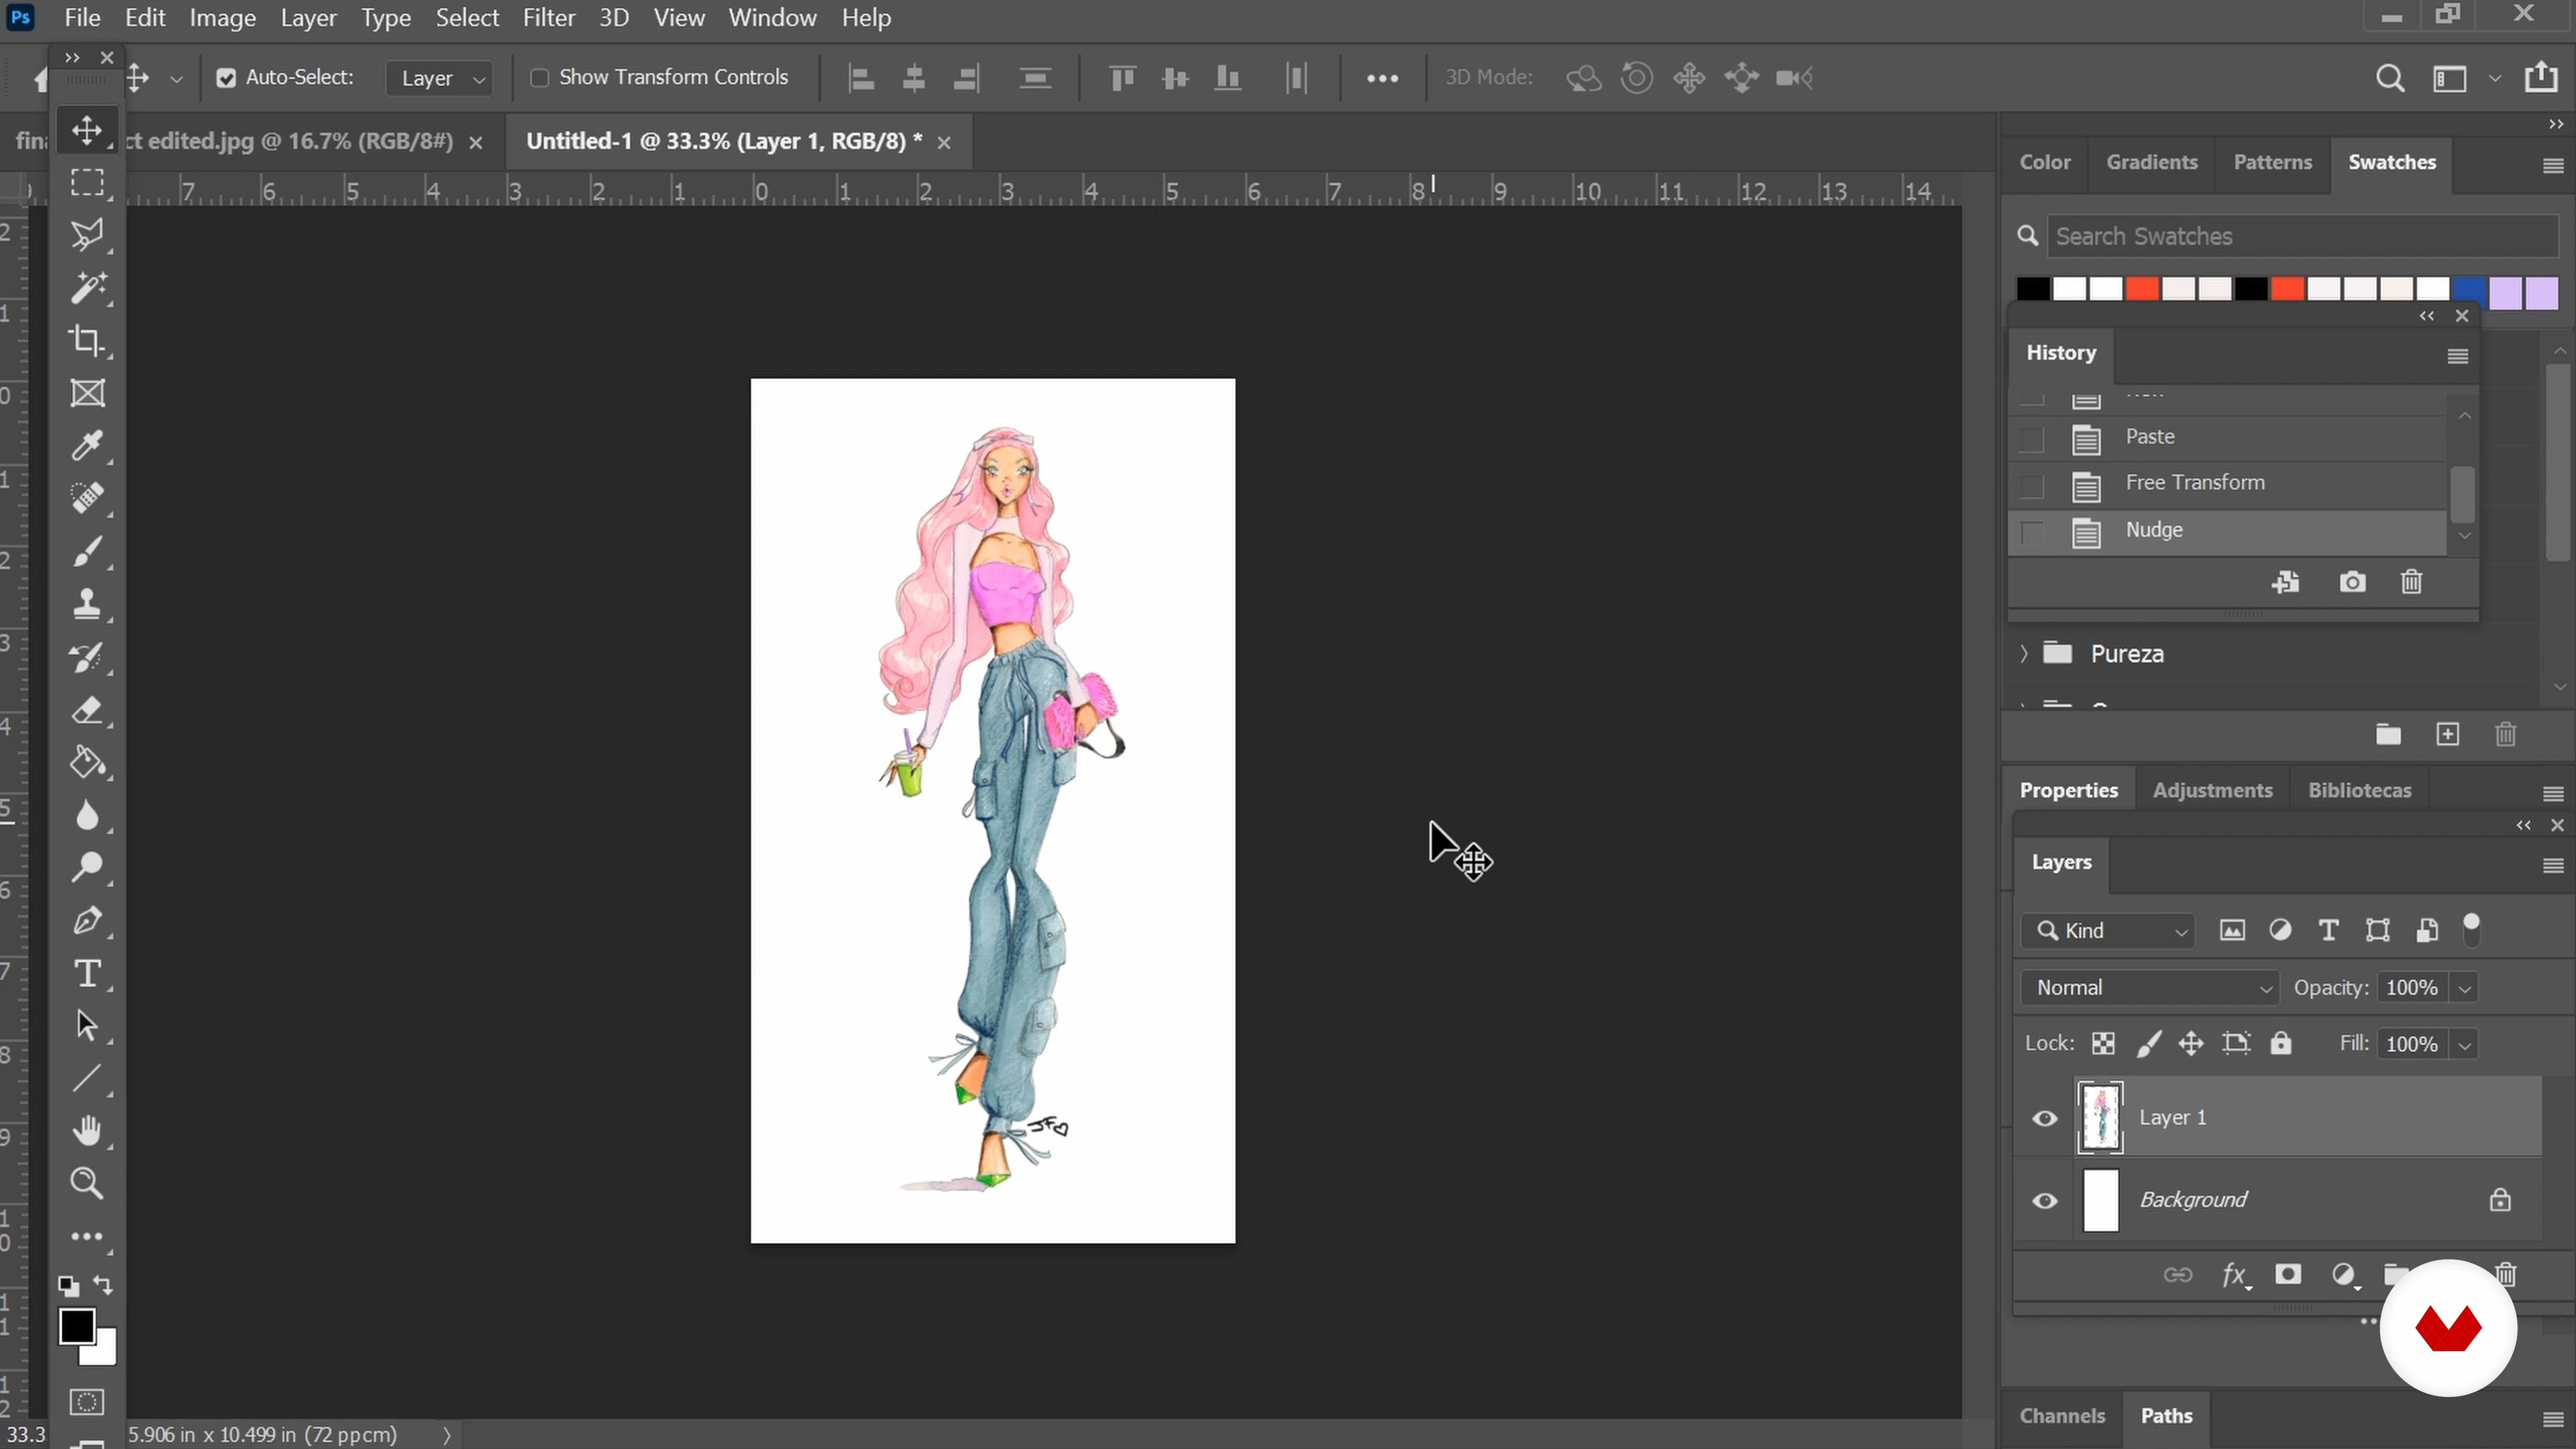
Task: Select the Eraser tool
Action: click(87, 710)
